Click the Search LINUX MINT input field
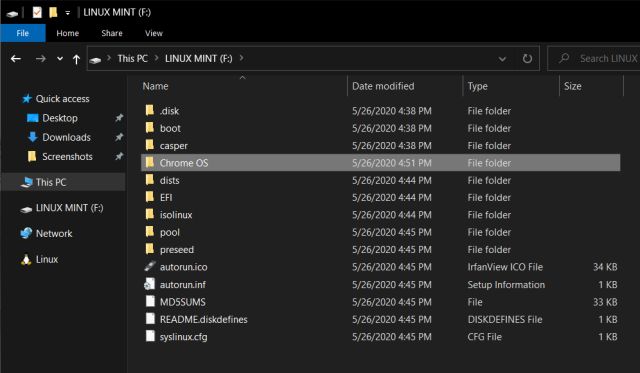Viewport: 640px width, 373px height. [x=594, y=59]
